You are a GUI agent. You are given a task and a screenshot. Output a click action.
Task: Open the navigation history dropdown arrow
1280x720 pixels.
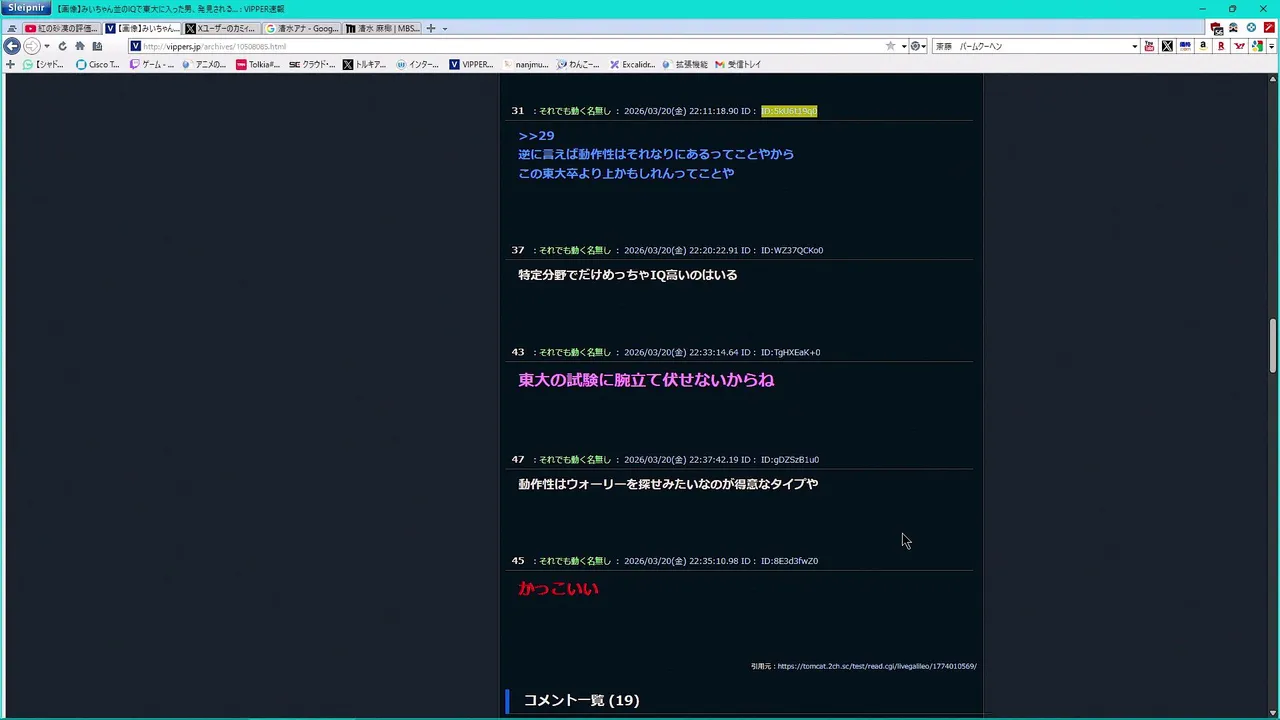point(47,46)
